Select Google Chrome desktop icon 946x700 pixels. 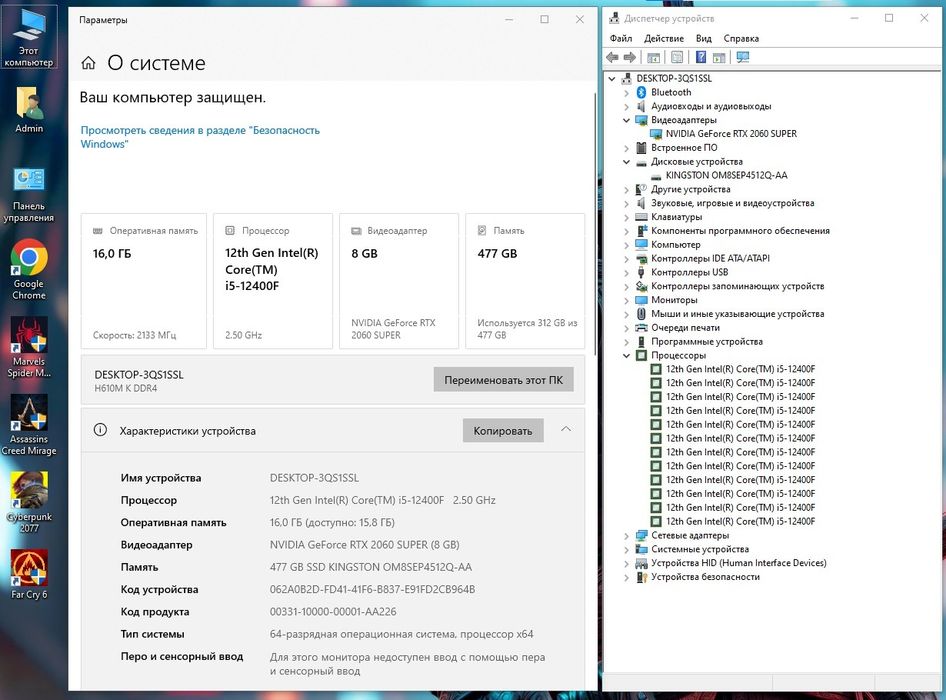[28, 270]
